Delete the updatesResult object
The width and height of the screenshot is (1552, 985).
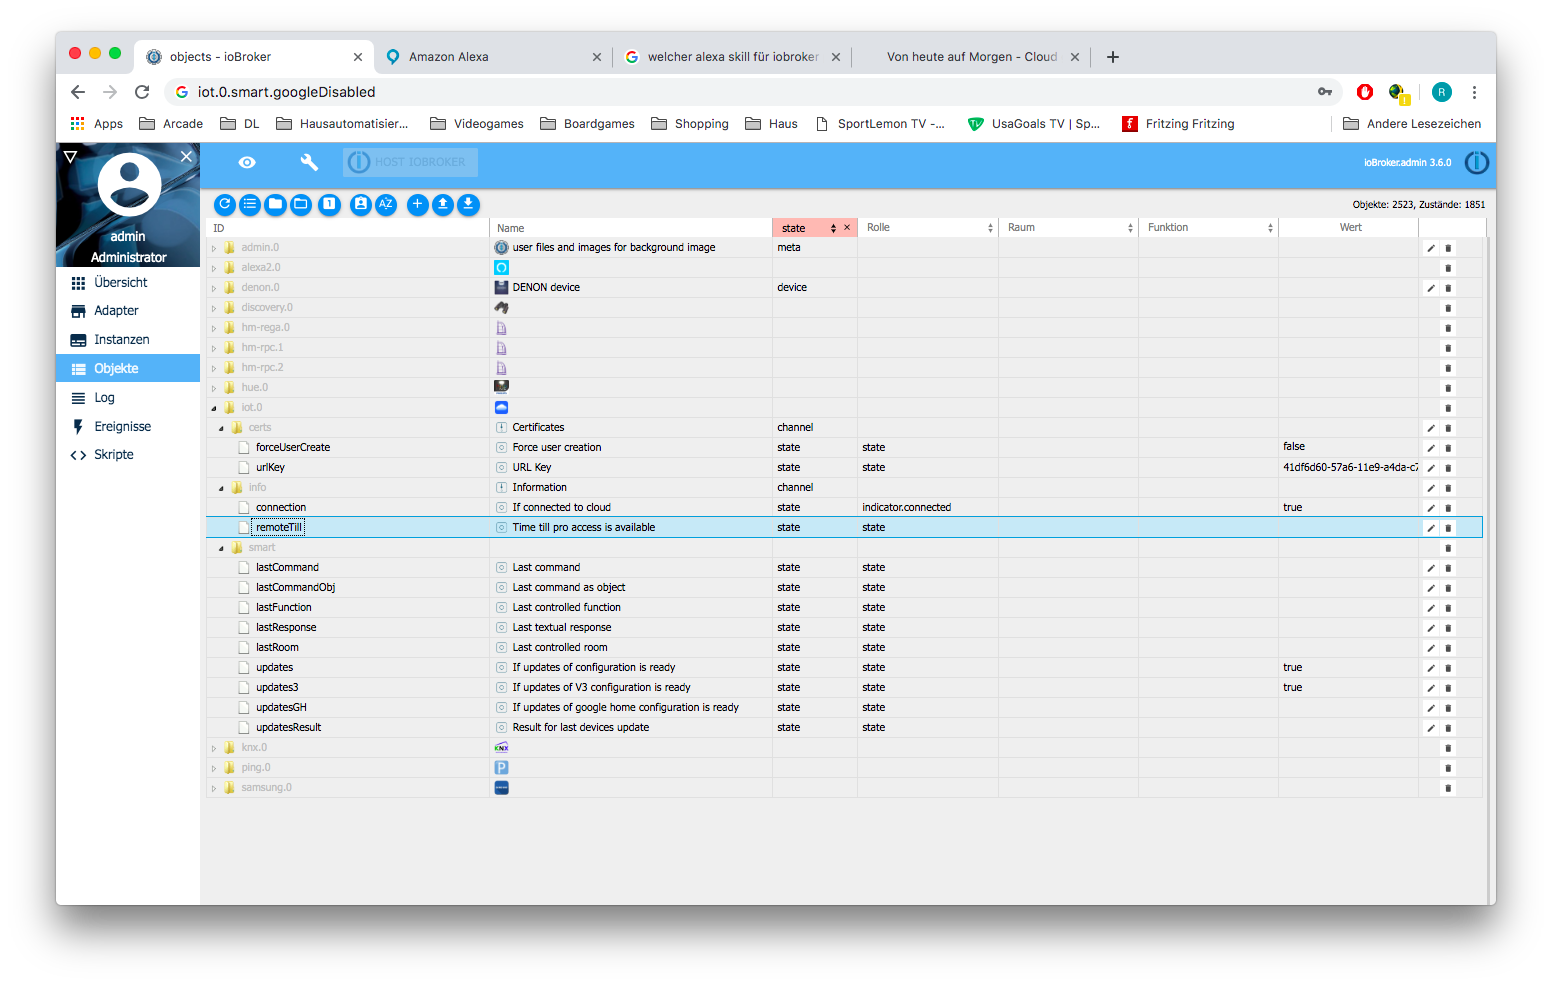[1448, 728]
